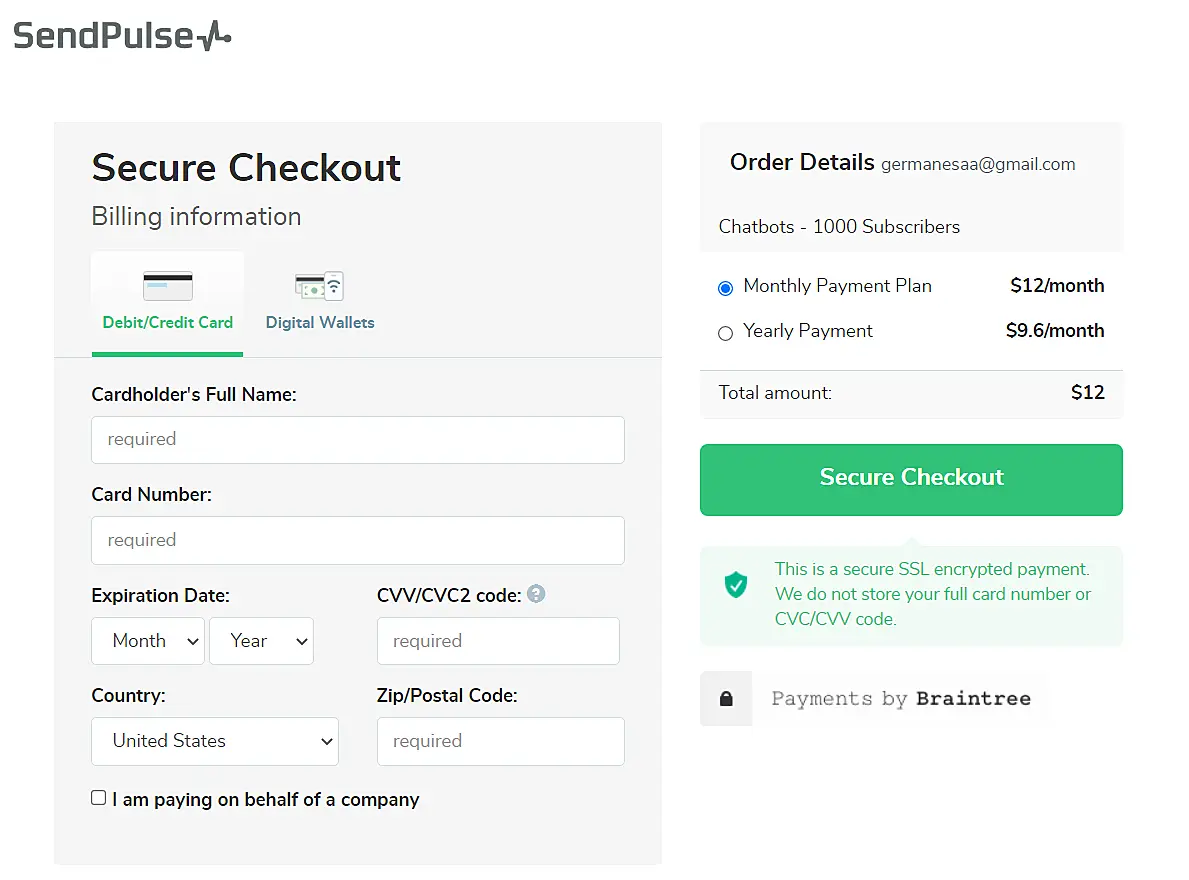
Task: Focus the Cardholder's Full Name field
Action: 358,440
